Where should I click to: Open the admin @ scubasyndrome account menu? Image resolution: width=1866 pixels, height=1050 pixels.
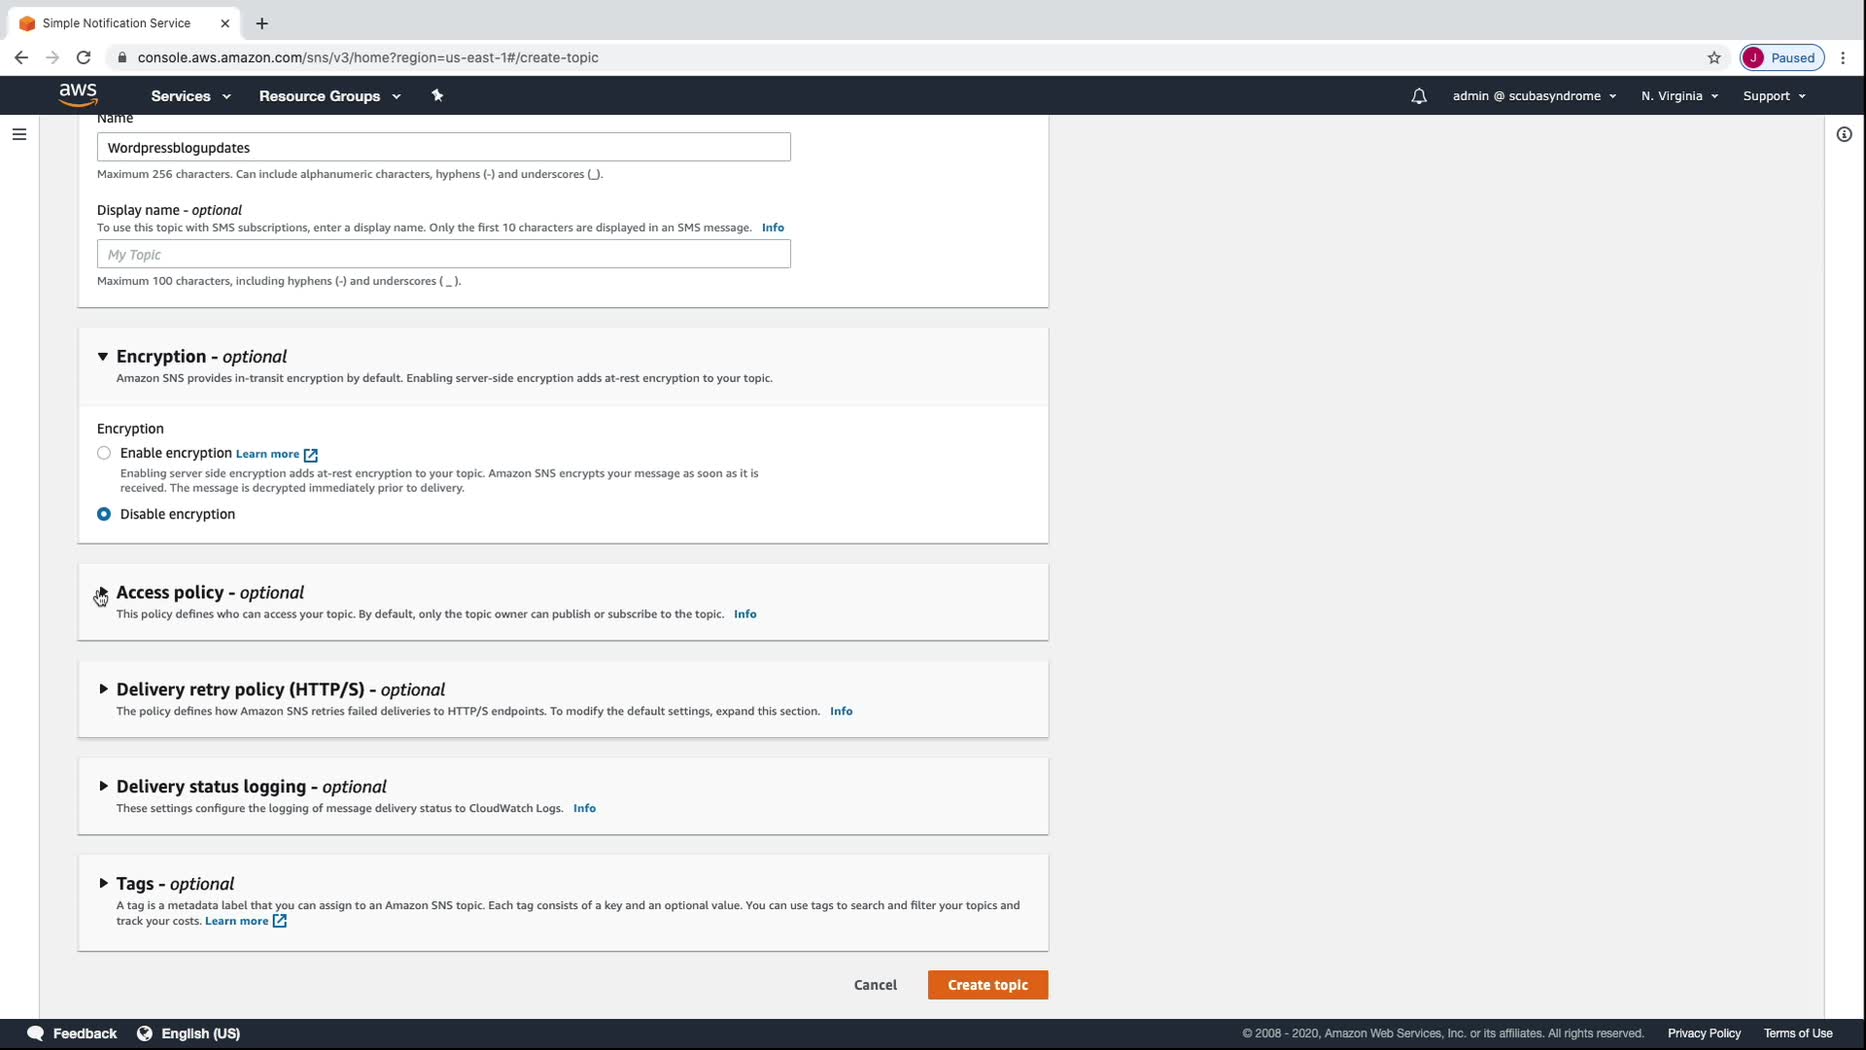click(1534, 96)
